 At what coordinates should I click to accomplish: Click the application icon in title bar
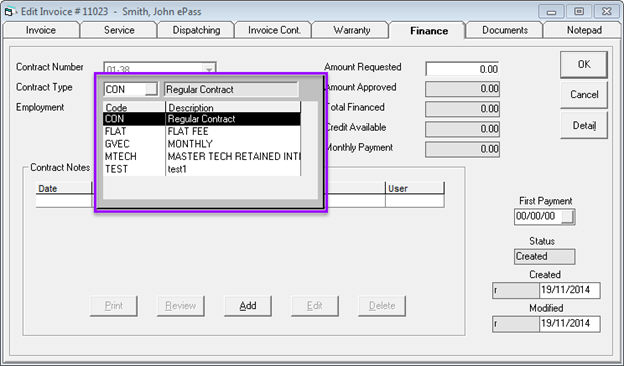pos(9,12)
